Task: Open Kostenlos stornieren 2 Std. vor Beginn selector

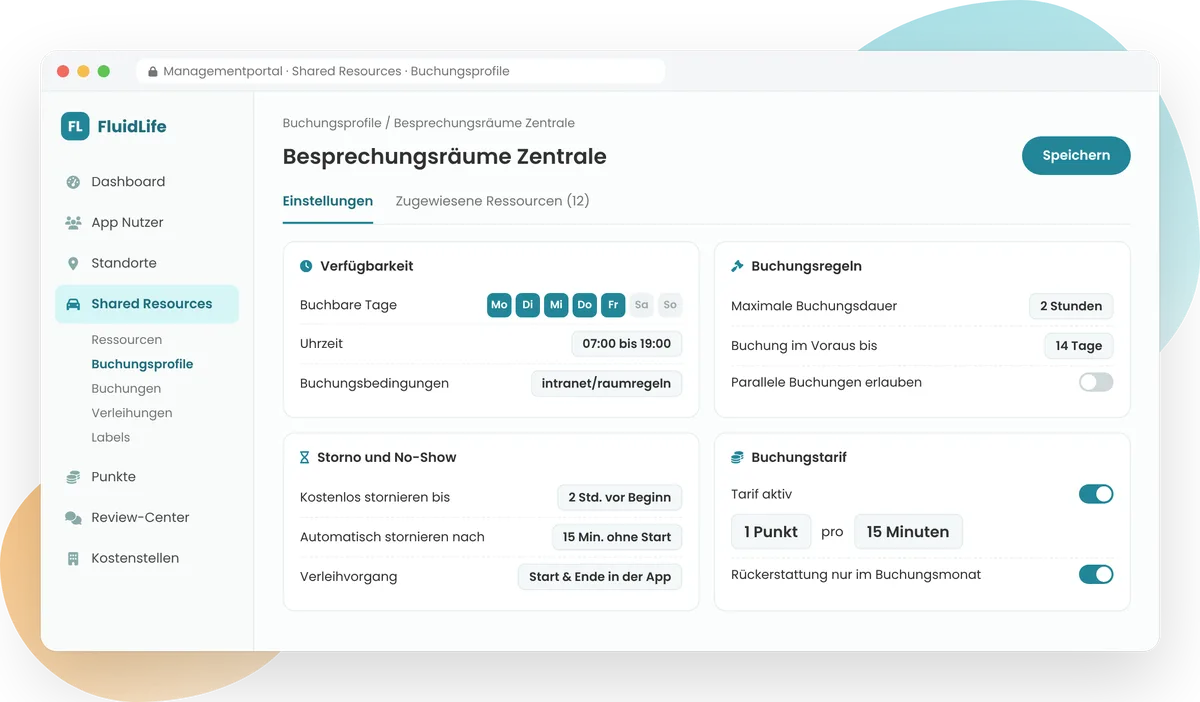Action: tap(620, 497)
